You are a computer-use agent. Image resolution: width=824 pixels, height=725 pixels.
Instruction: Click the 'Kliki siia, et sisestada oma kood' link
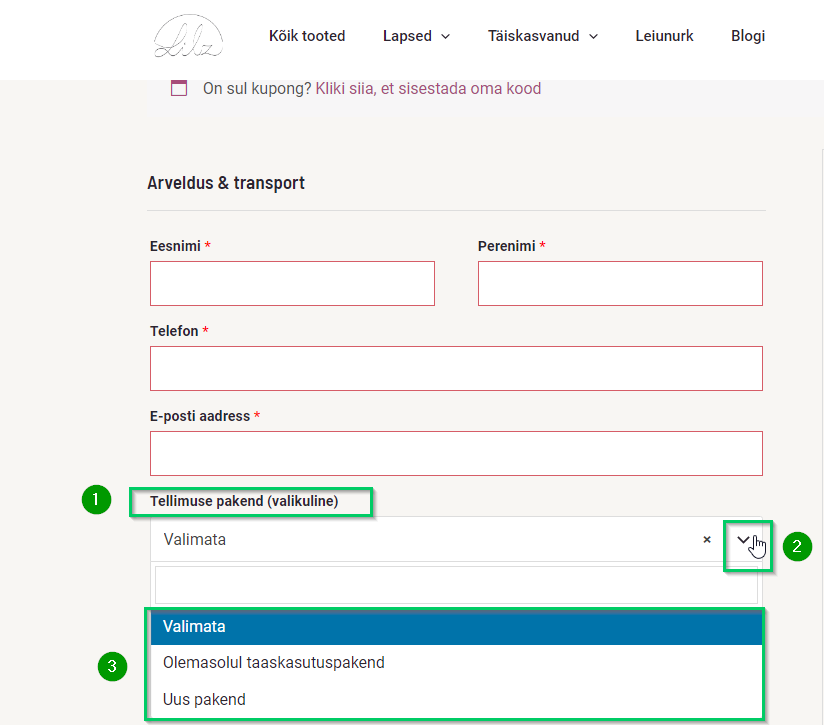[x=428, y=88]
